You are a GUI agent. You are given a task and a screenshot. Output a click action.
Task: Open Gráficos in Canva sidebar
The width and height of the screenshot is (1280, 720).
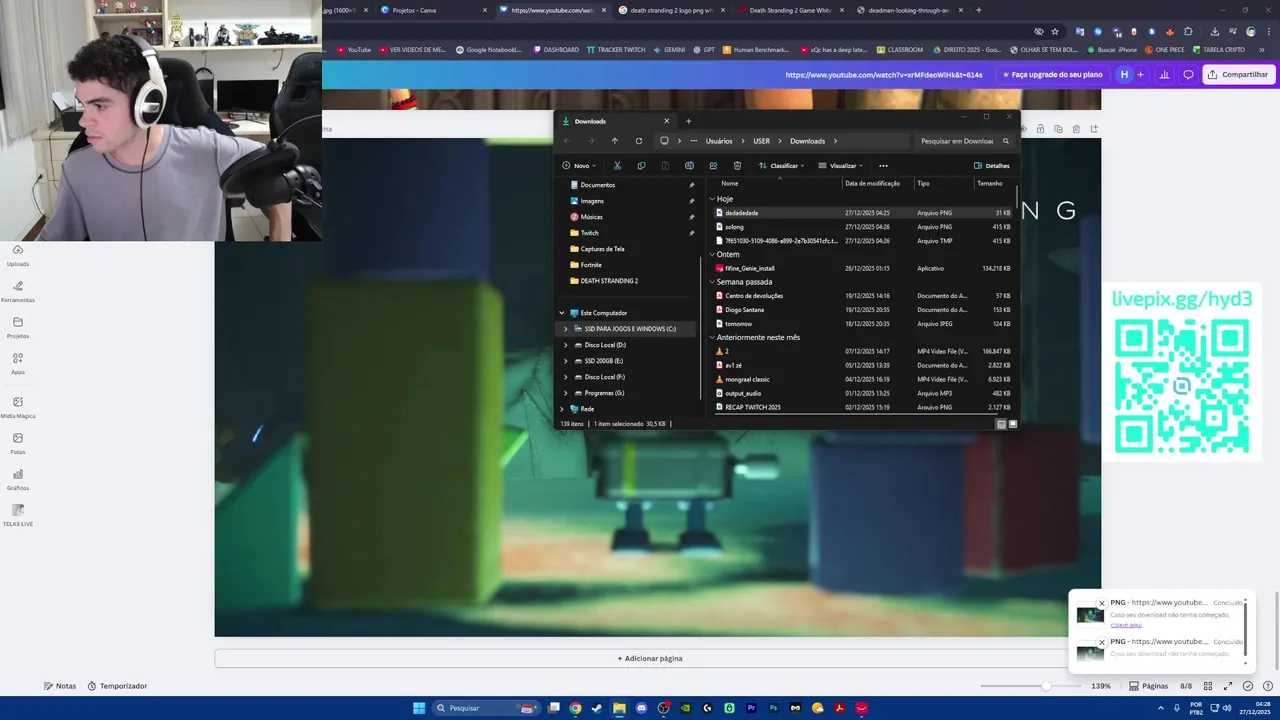(18, 480)
